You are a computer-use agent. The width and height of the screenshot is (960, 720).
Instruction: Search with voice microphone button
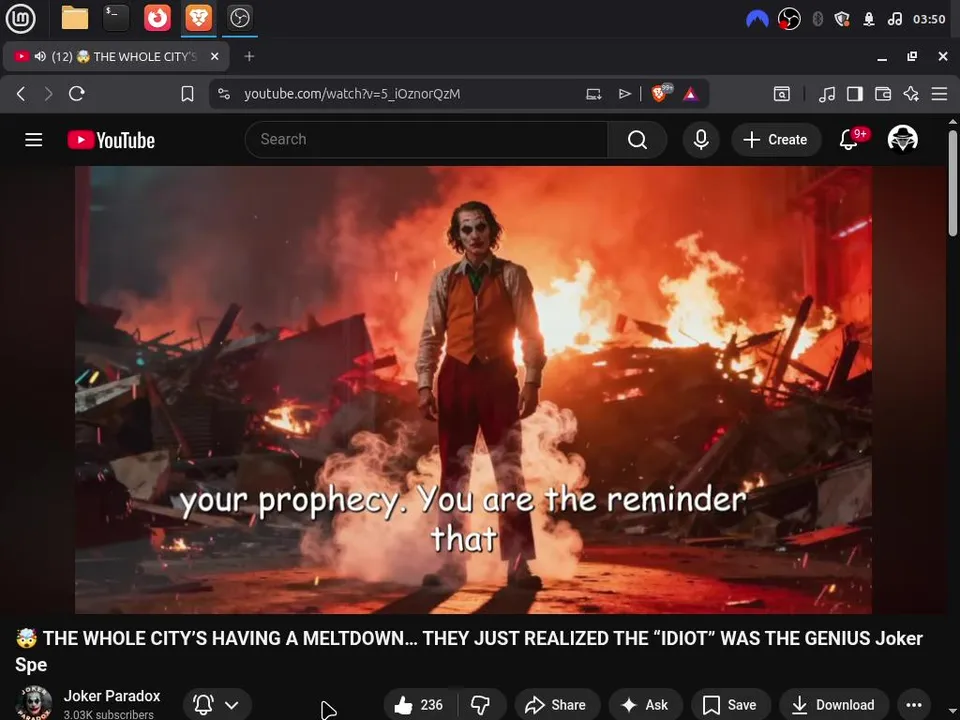pyautogui.click(x=701, y=140)
